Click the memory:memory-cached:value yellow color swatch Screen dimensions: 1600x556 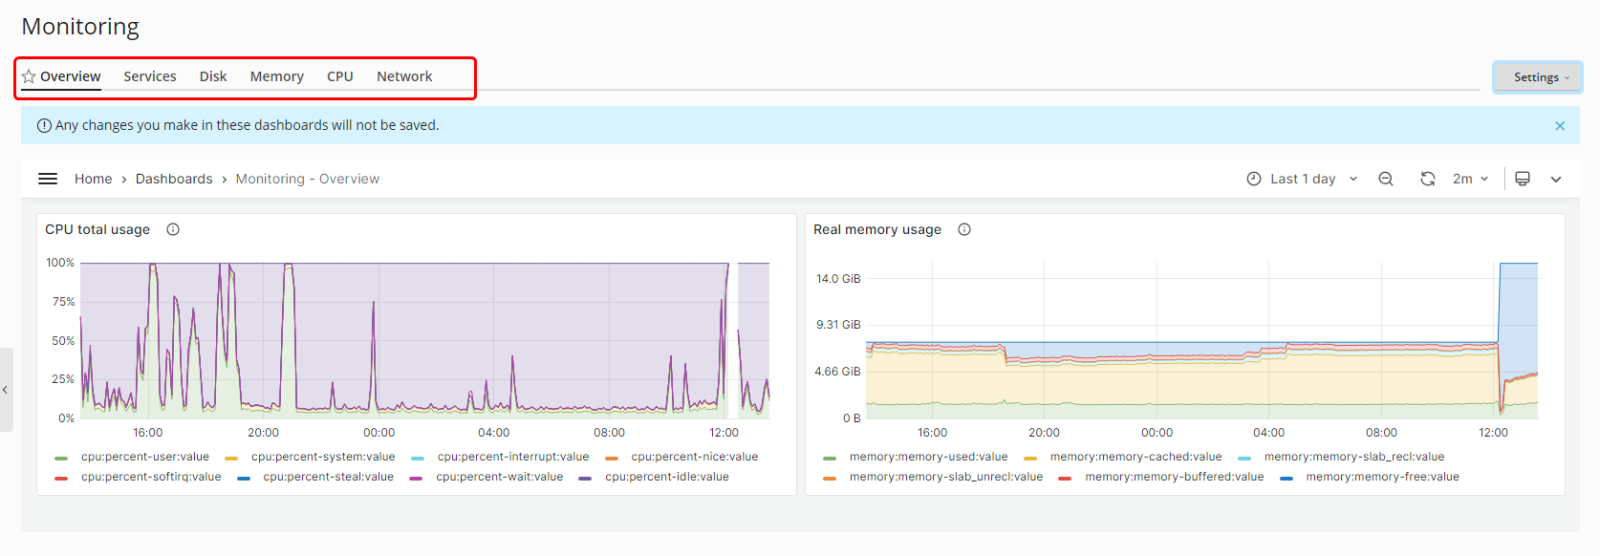(1030, 458)
